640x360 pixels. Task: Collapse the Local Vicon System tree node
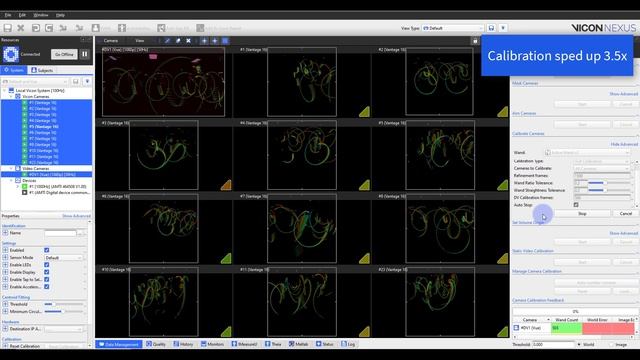(5, 91)
